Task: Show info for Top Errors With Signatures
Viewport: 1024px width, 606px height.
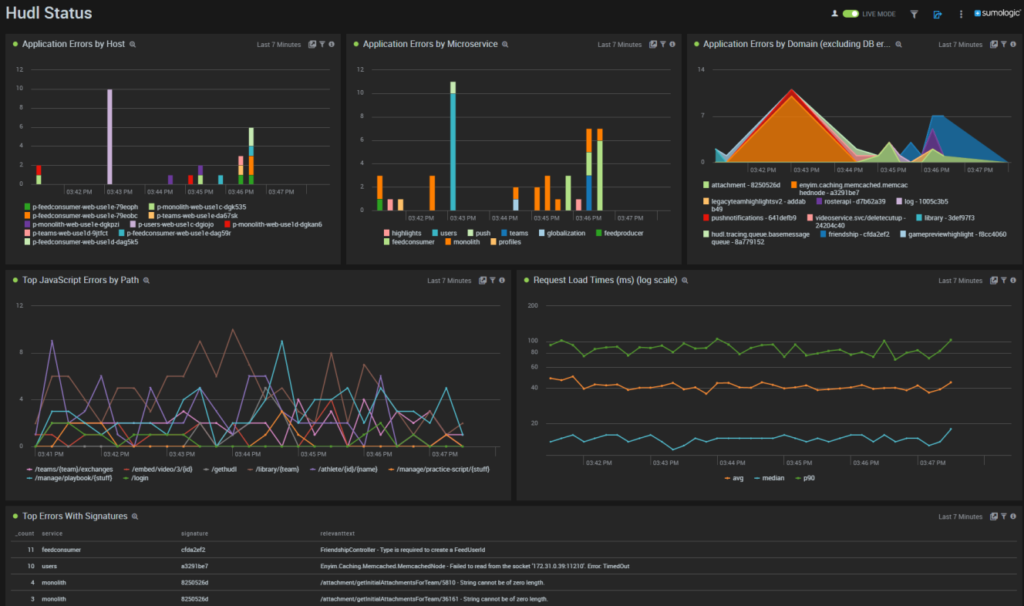Action: tap(1013, 517)
